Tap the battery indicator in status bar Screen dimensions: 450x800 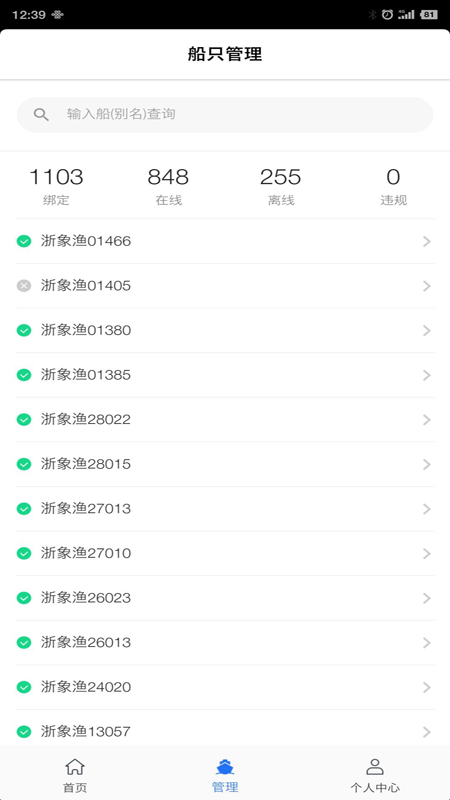[429, 15]
